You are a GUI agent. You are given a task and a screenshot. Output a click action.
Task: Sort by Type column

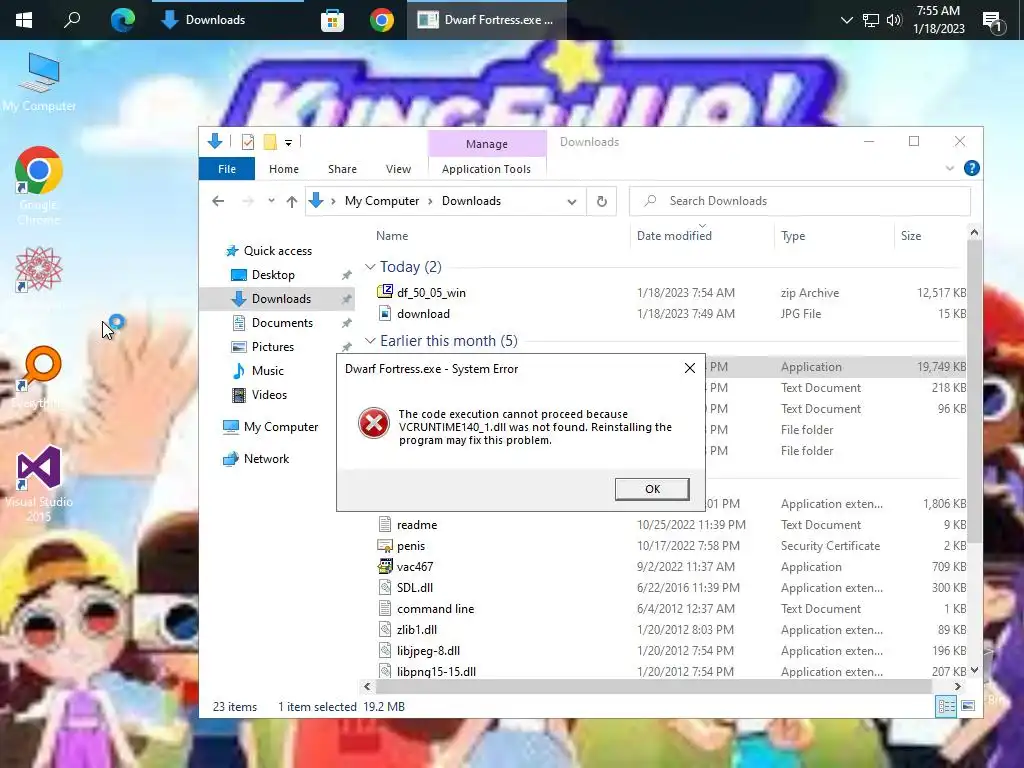pyautogui.click(x=793, y=236)
